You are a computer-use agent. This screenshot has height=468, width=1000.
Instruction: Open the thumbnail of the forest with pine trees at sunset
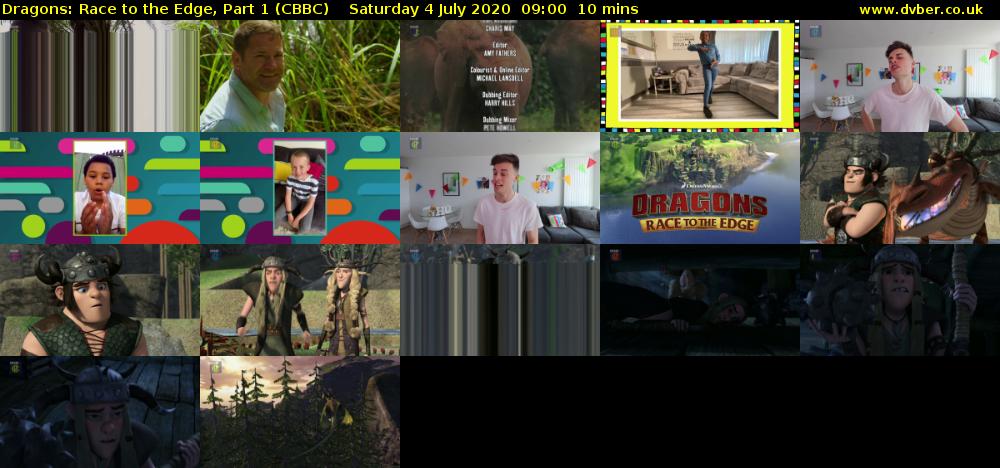(x=300, y=412)
